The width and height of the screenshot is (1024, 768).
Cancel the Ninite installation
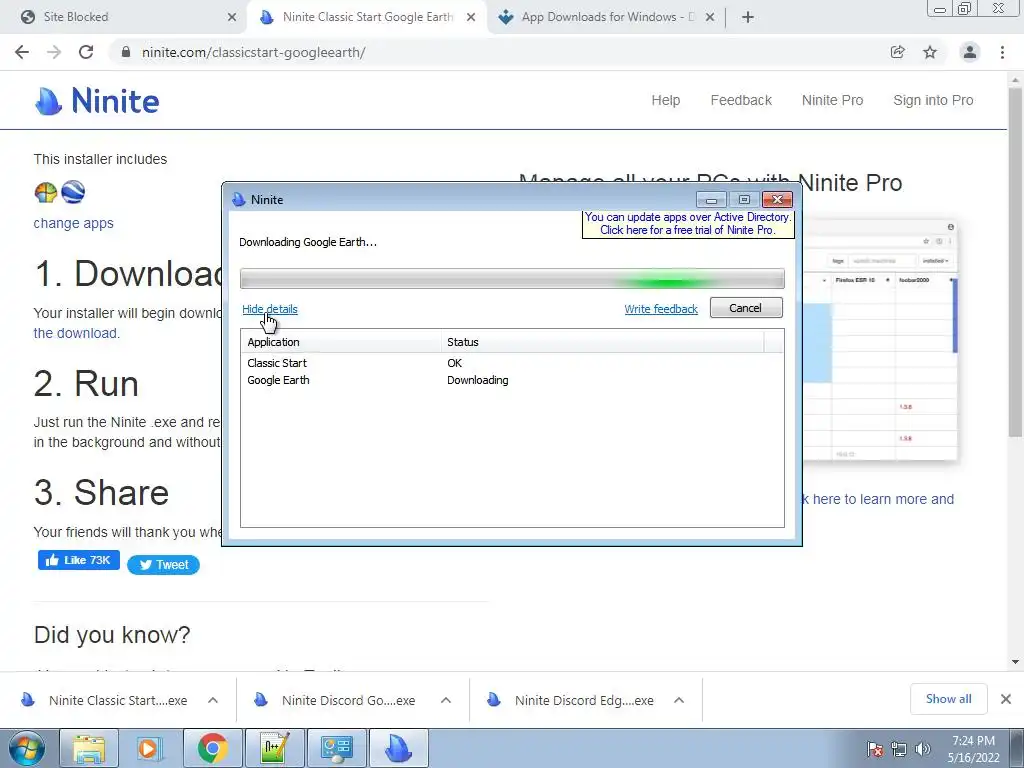tap(746, 308)
